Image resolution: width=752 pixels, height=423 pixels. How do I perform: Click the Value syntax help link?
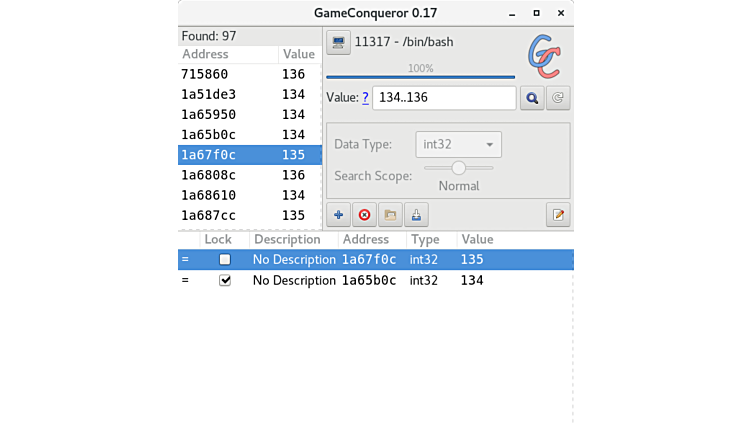coord(365,98)
